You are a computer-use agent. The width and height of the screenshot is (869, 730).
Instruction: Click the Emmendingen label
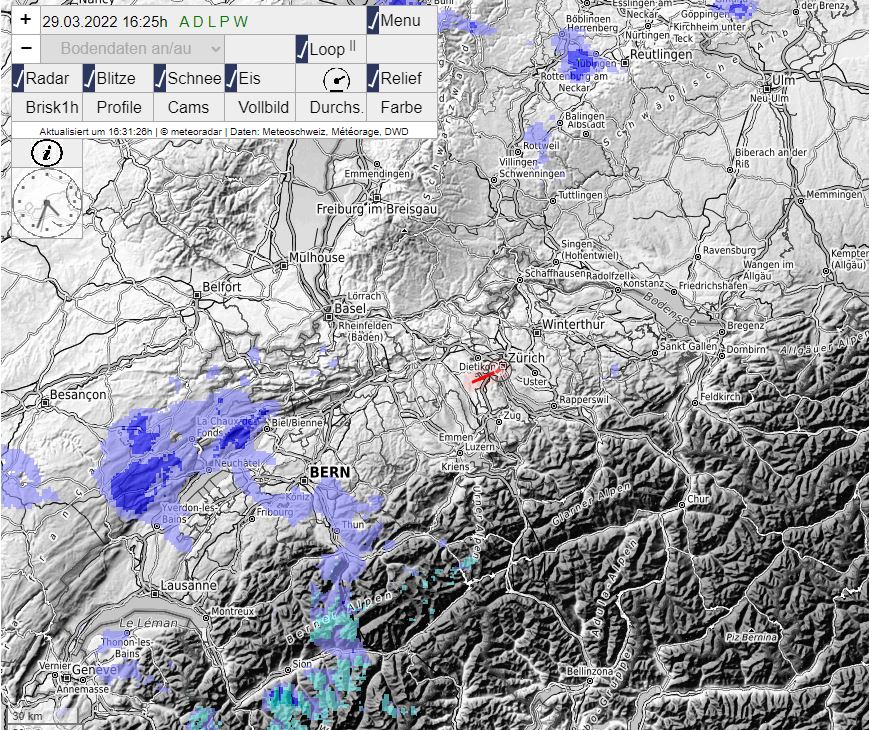click(377, 174)
